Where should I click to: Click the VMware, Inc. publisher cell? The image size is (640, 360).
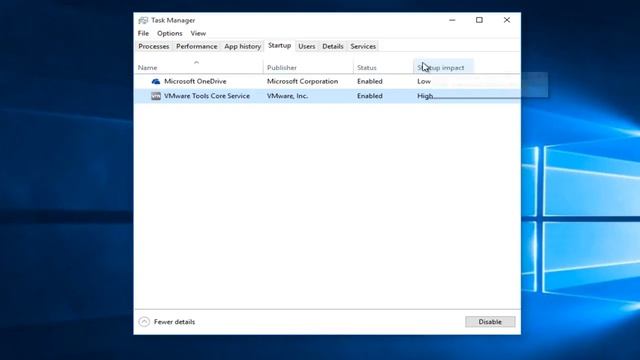coord(287,96)
